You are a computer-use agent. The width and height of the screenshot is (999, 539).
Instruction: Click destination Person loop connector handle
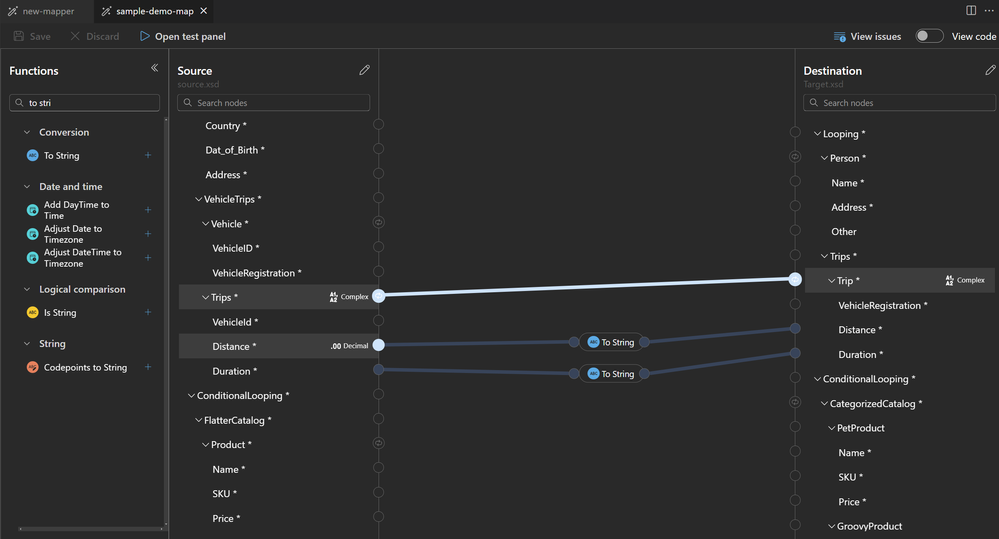795,157
